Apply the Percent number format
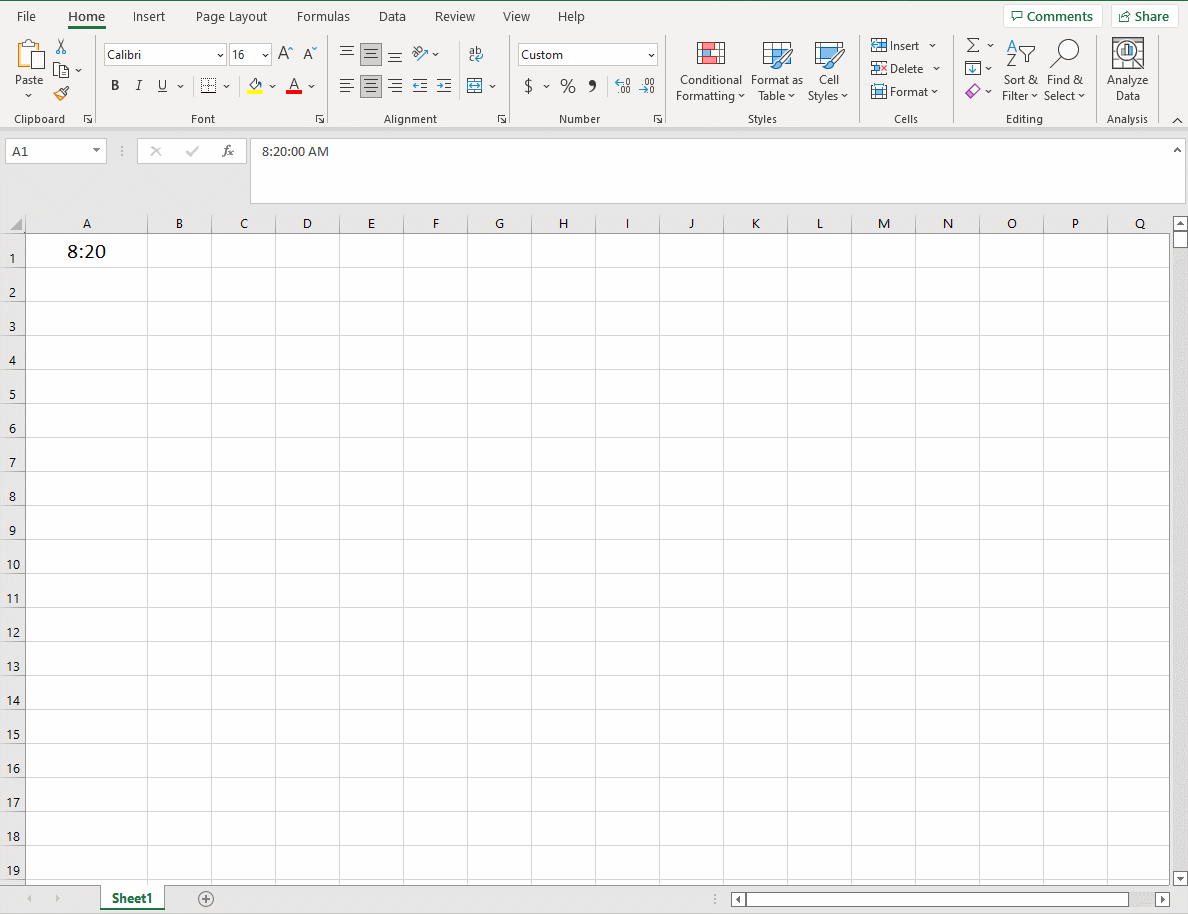Screen dimensions: 1188x914 [x=567, y=86]
